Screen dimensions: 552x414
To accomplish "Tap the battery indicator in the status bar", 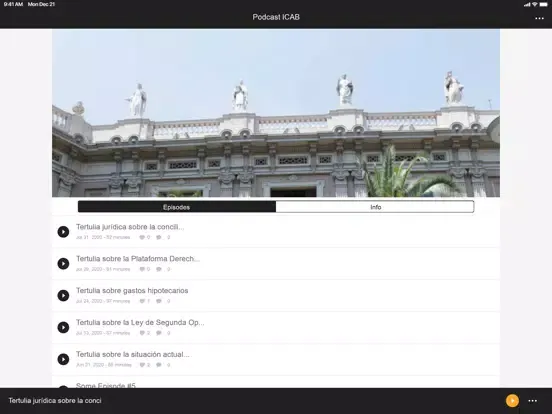I will click(544, 5).
